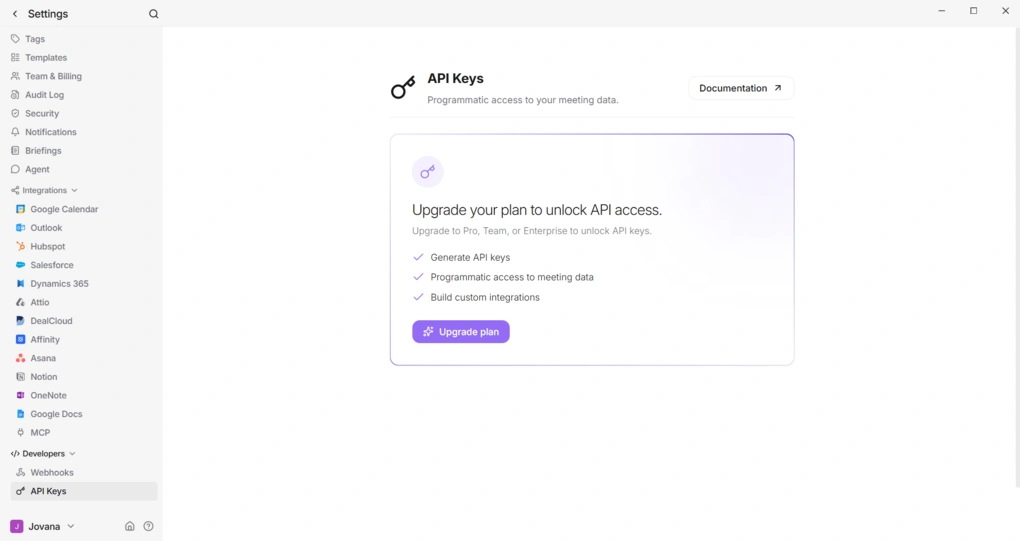This screenshot has width=1020, height=541.
Task: Open help via question mark icon
Action: [148, 526]
